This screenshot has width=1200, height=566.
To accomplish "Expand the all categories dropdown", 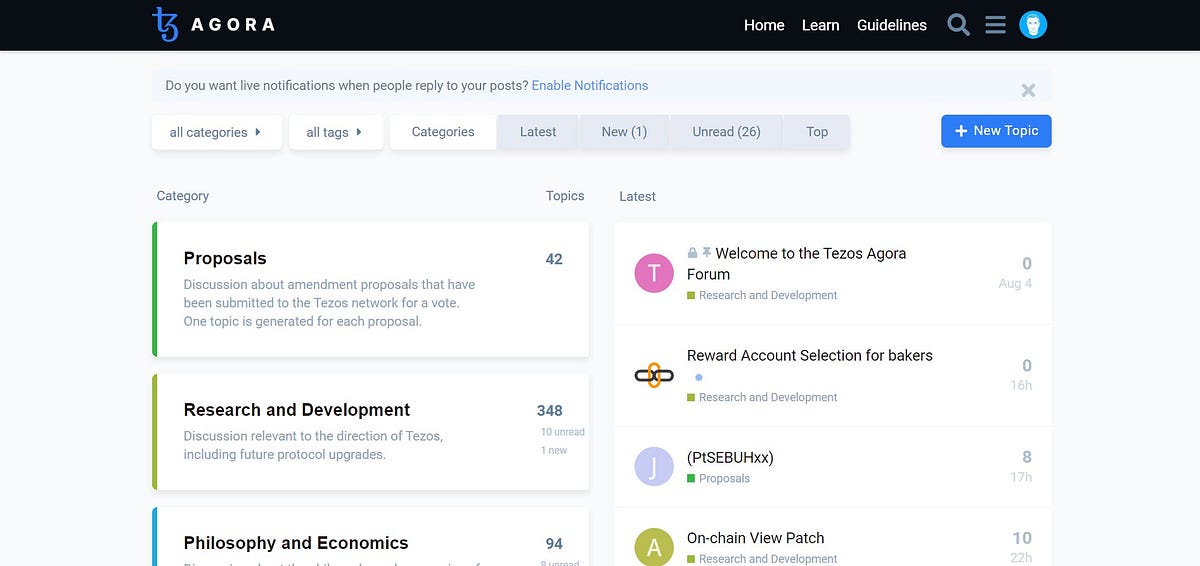I will pyautogui.click(x=216, y=132).
